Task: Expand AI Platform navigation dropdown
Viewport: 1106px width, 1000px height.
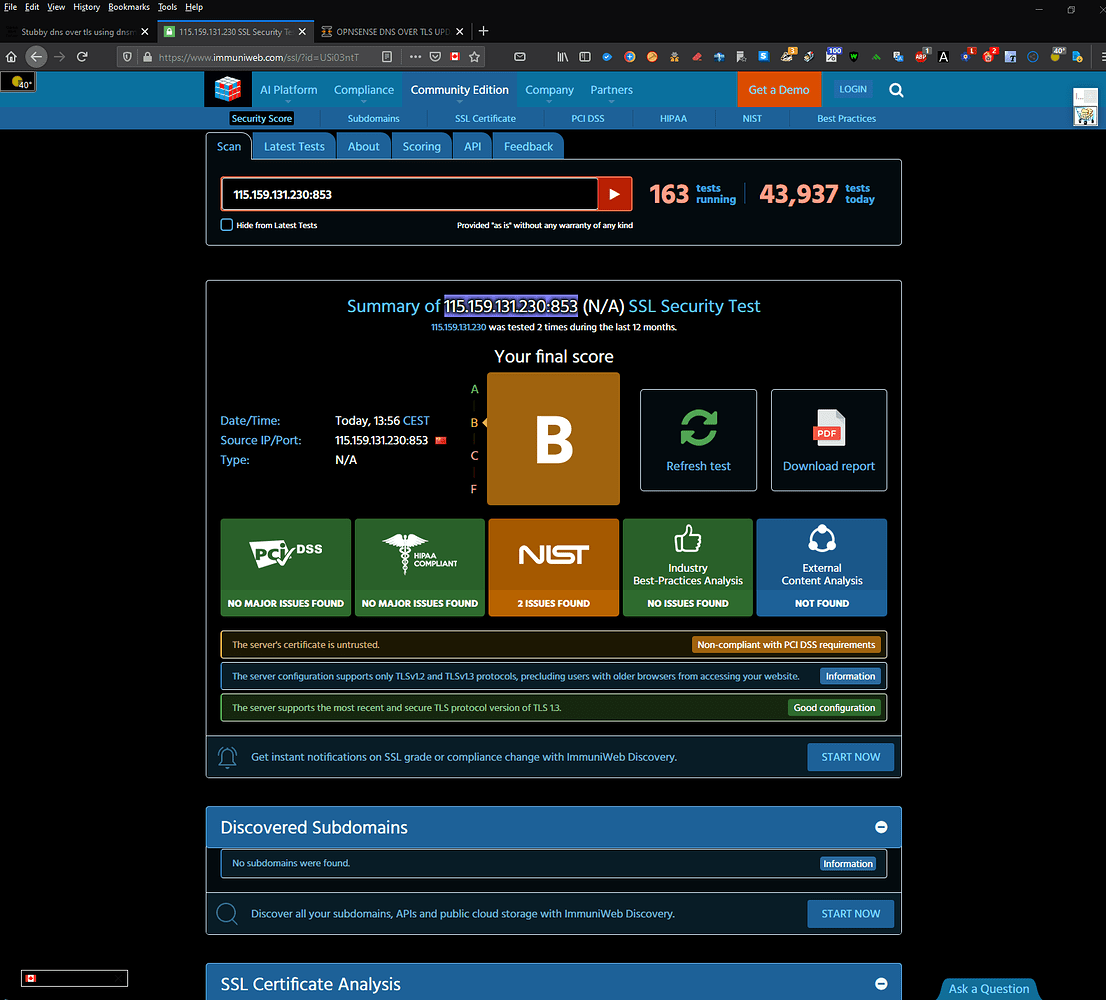Action: pyautogui.click(x=288, y=90)
